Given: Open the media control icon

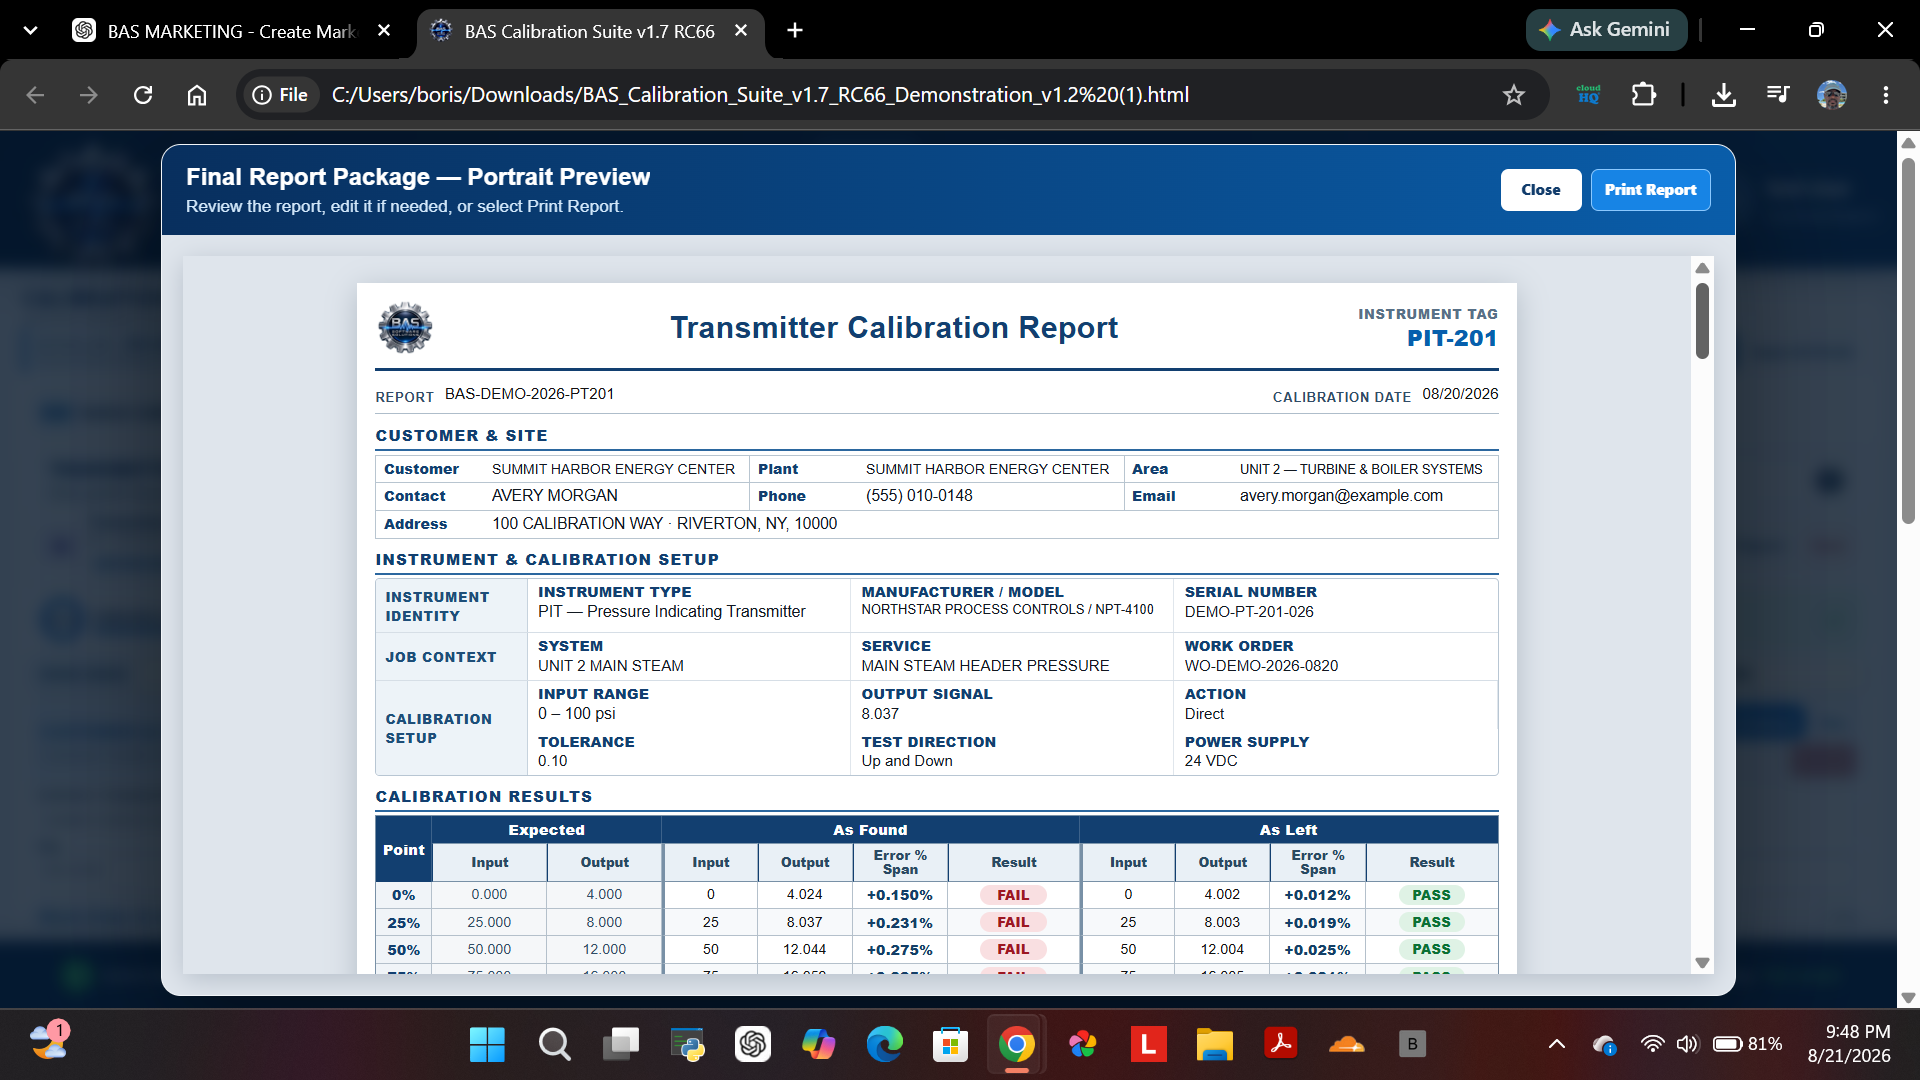Looking at the screenshot, I should click(x=1778, y=95).
